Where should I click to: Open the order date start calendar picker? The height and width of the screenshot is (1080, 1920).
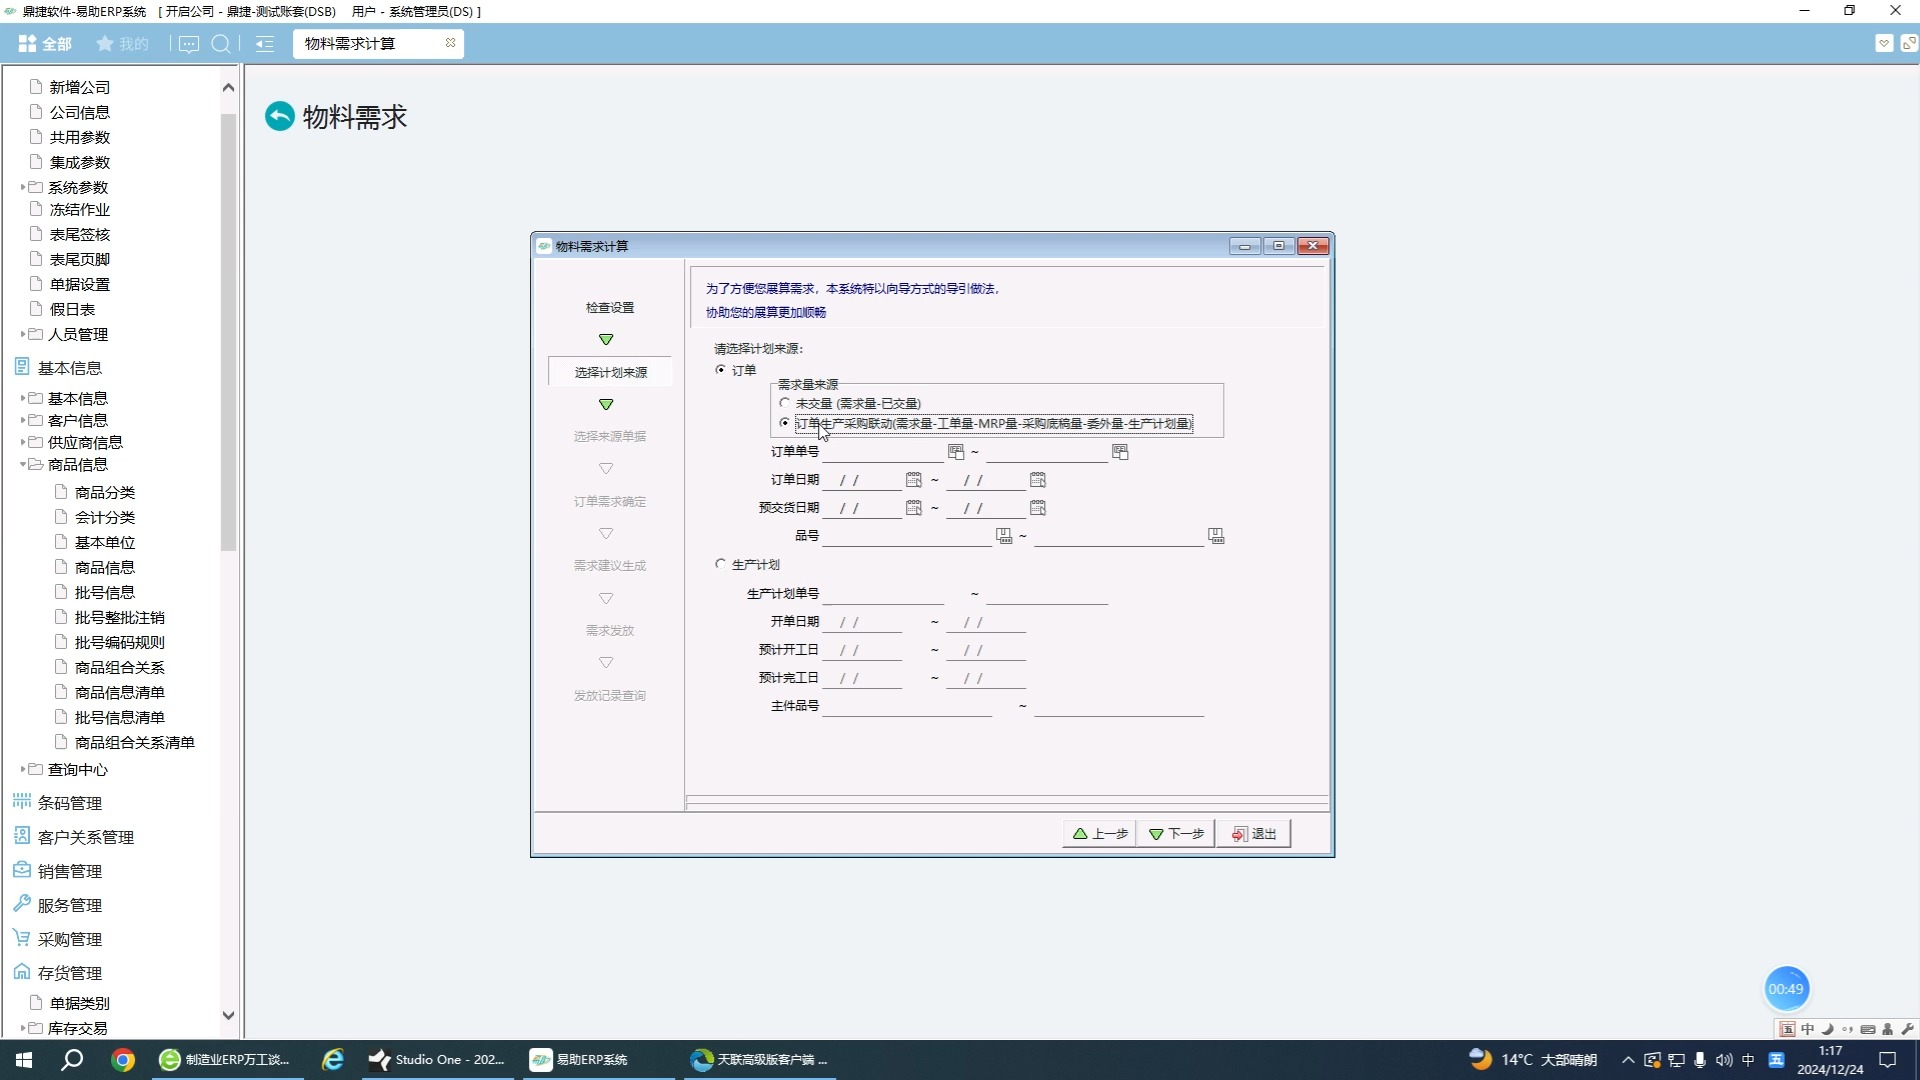click(x=913, y=480)
